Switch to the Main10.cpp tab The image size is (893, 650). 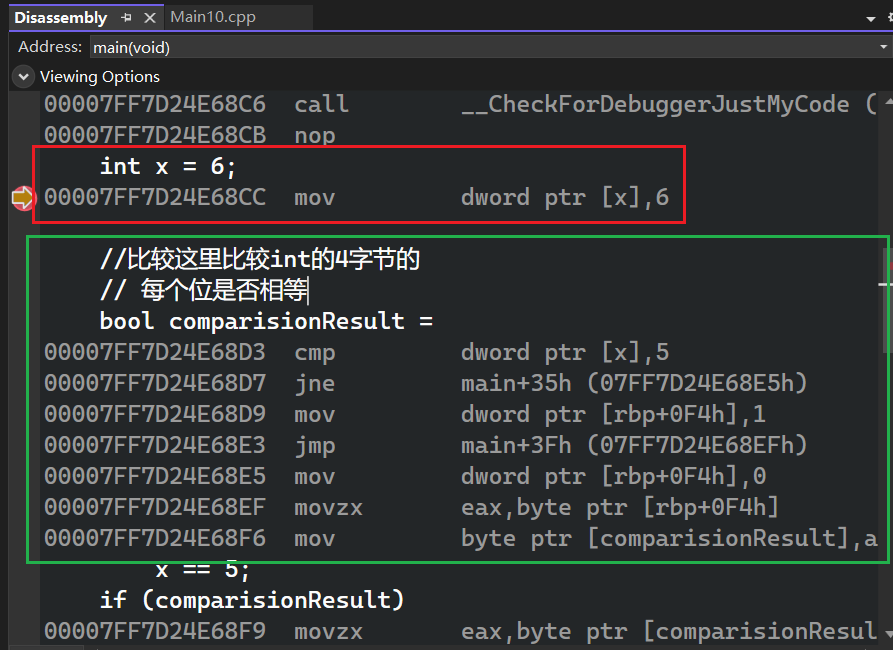[213, 17]
